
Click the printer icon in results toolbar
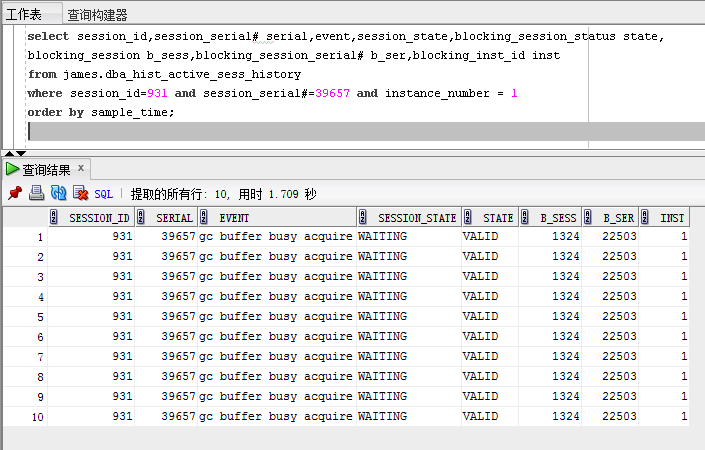(x=36, y=193)
